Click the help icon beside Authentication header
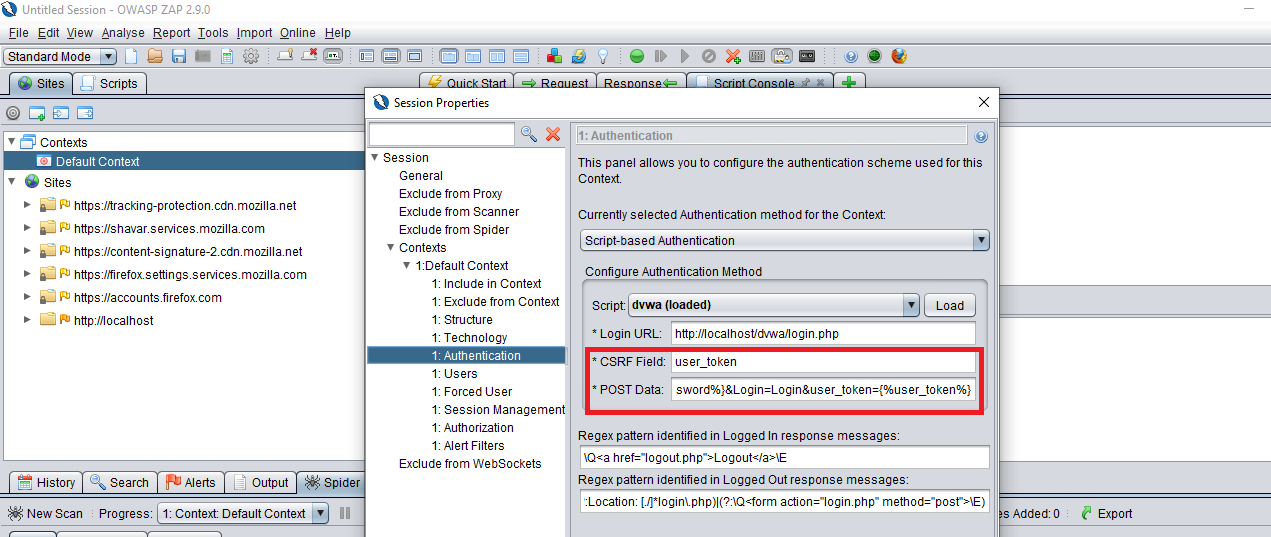1271x537 pixels. click(980, 136)
